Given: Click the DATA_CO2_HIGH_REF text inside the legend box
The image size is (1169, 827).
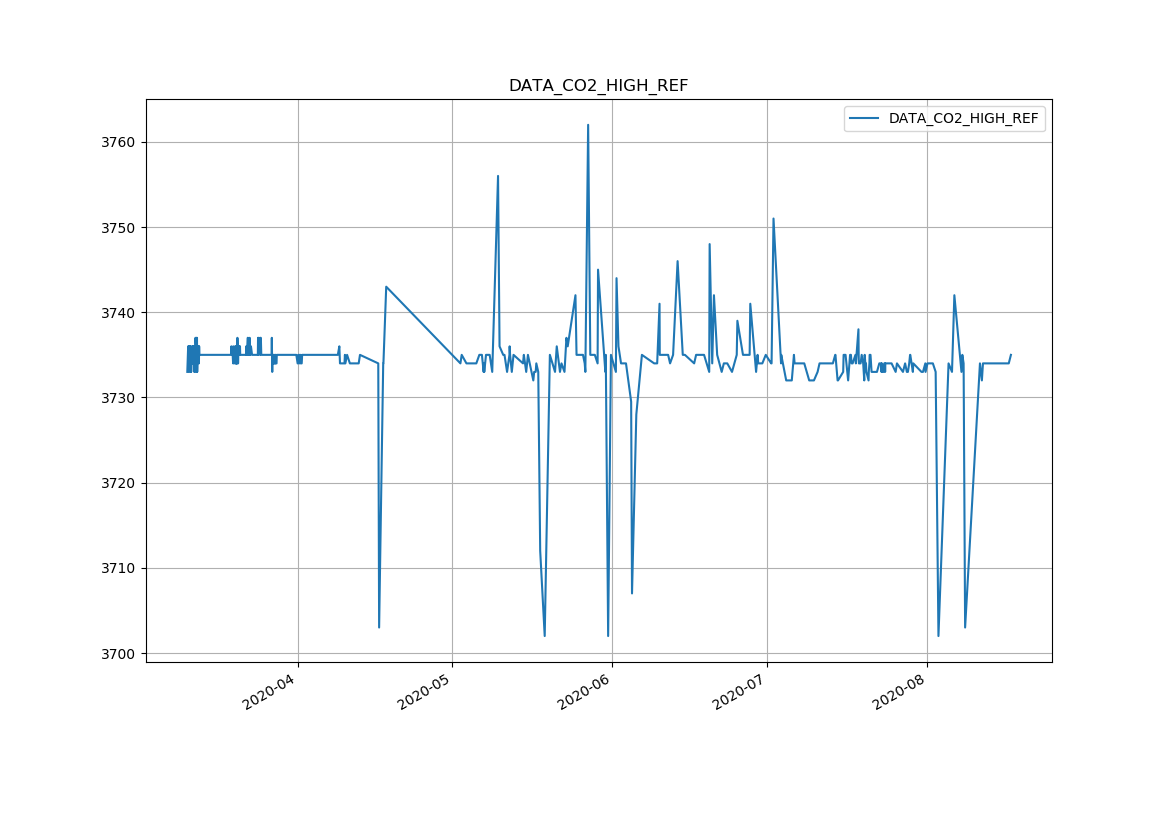Looking at the screenshot, I should [x=963, y=119].
